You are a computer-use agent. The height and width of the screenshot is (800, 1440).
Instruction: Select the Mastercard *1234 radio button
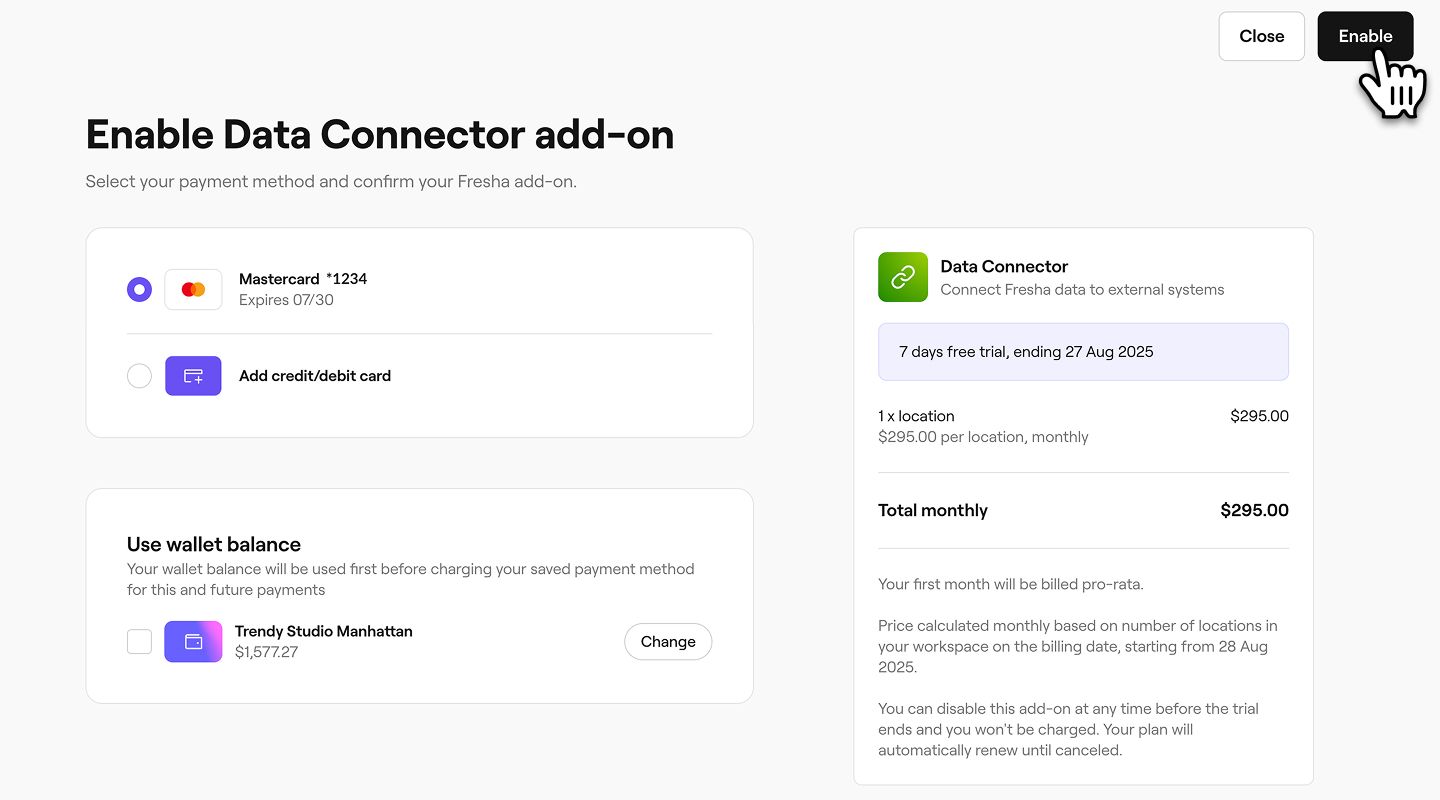coord(140,289)
